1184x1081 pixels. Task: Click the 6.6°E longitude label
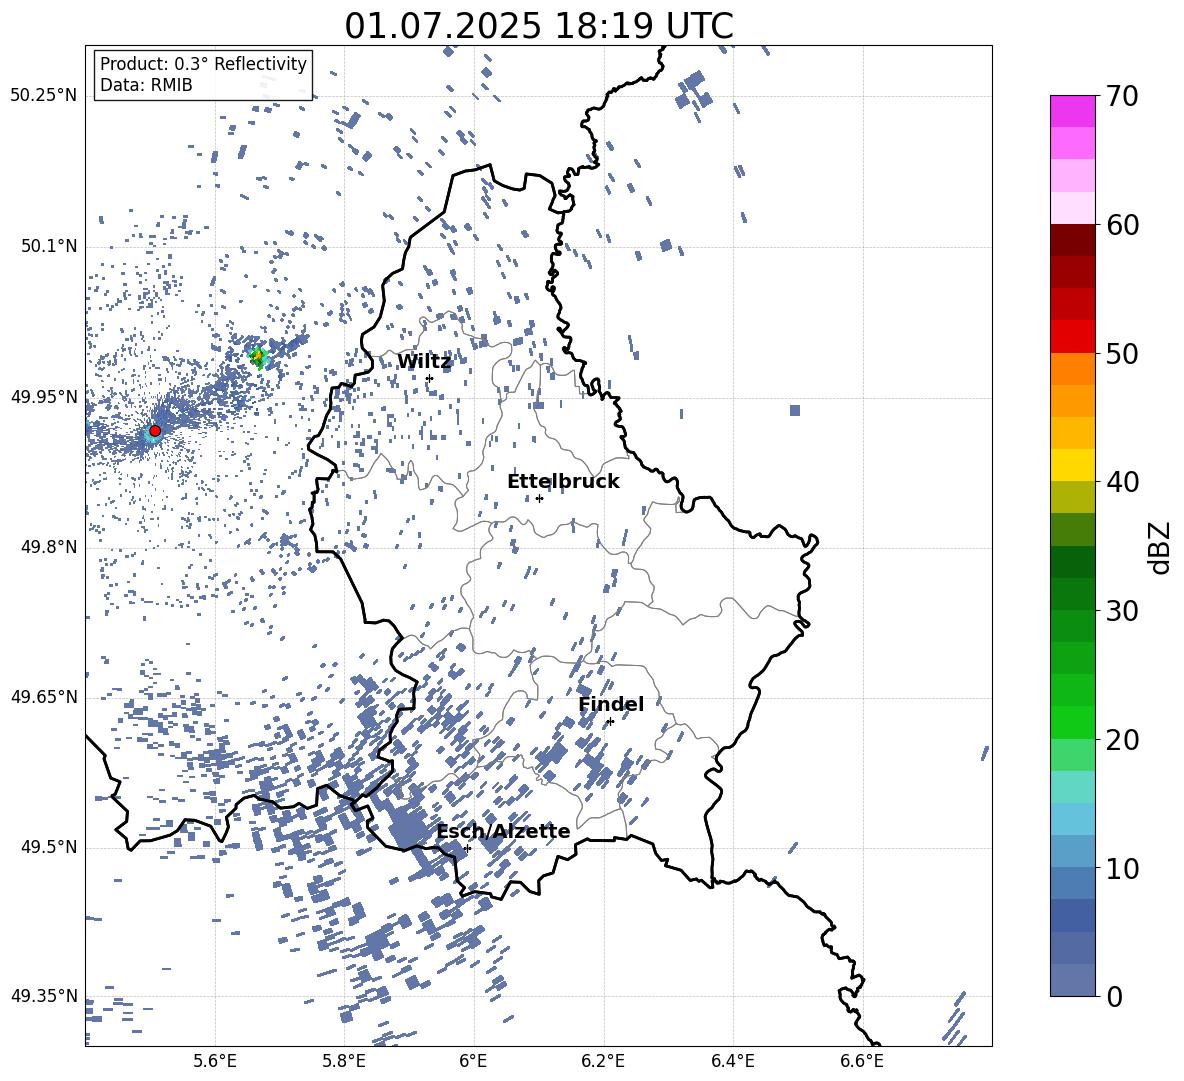tap(862, 1061)
